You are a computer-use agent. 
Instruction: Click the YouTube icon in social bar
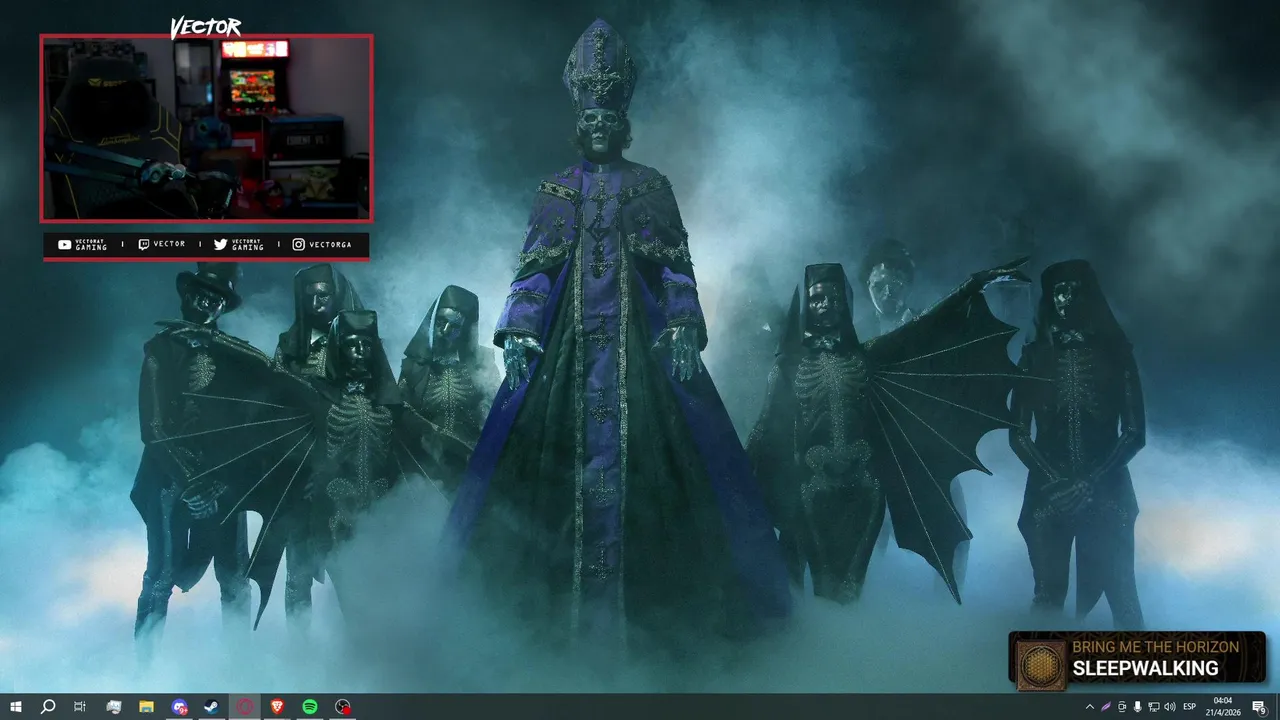pos(64,244)
